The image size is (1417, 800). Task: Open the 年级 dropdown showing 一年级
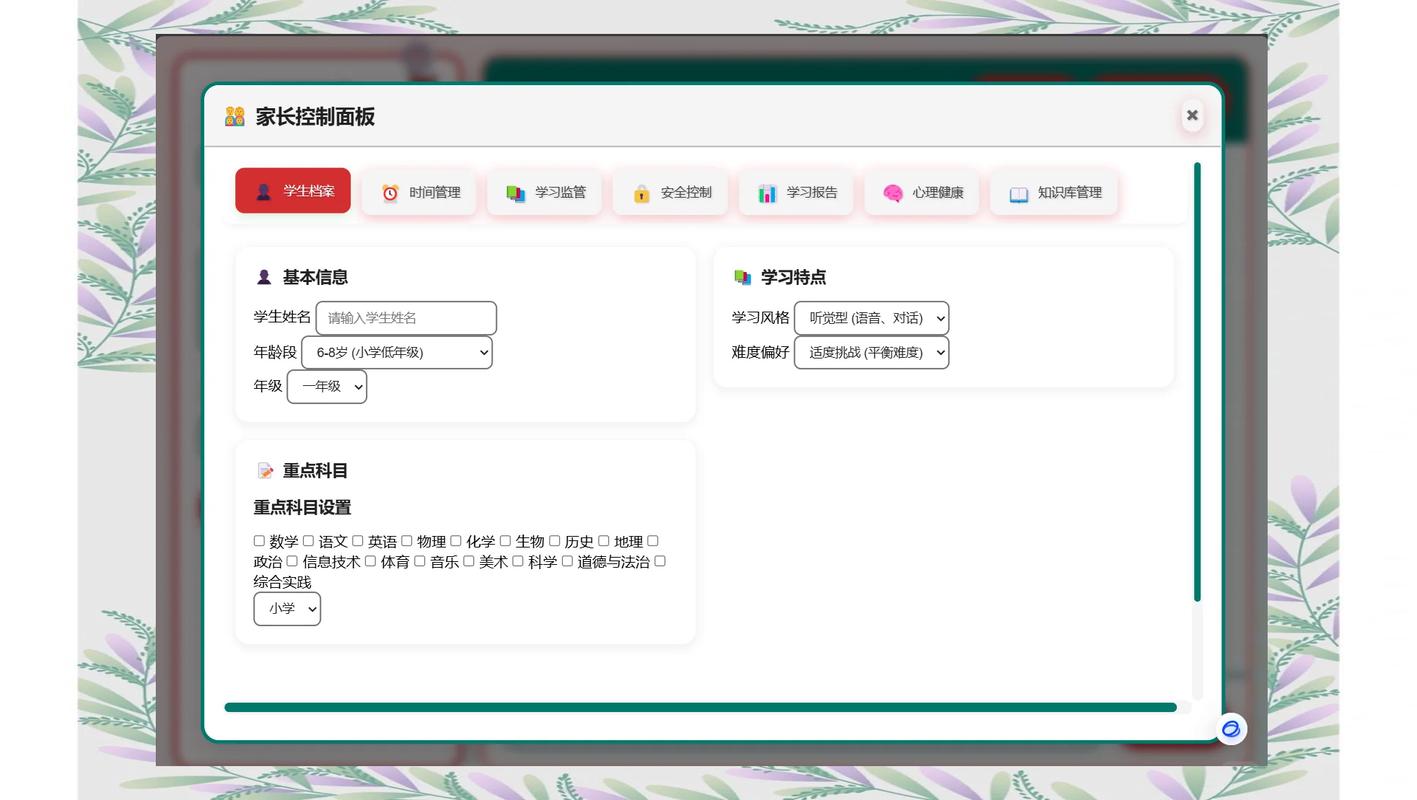[x=327, y=386]
